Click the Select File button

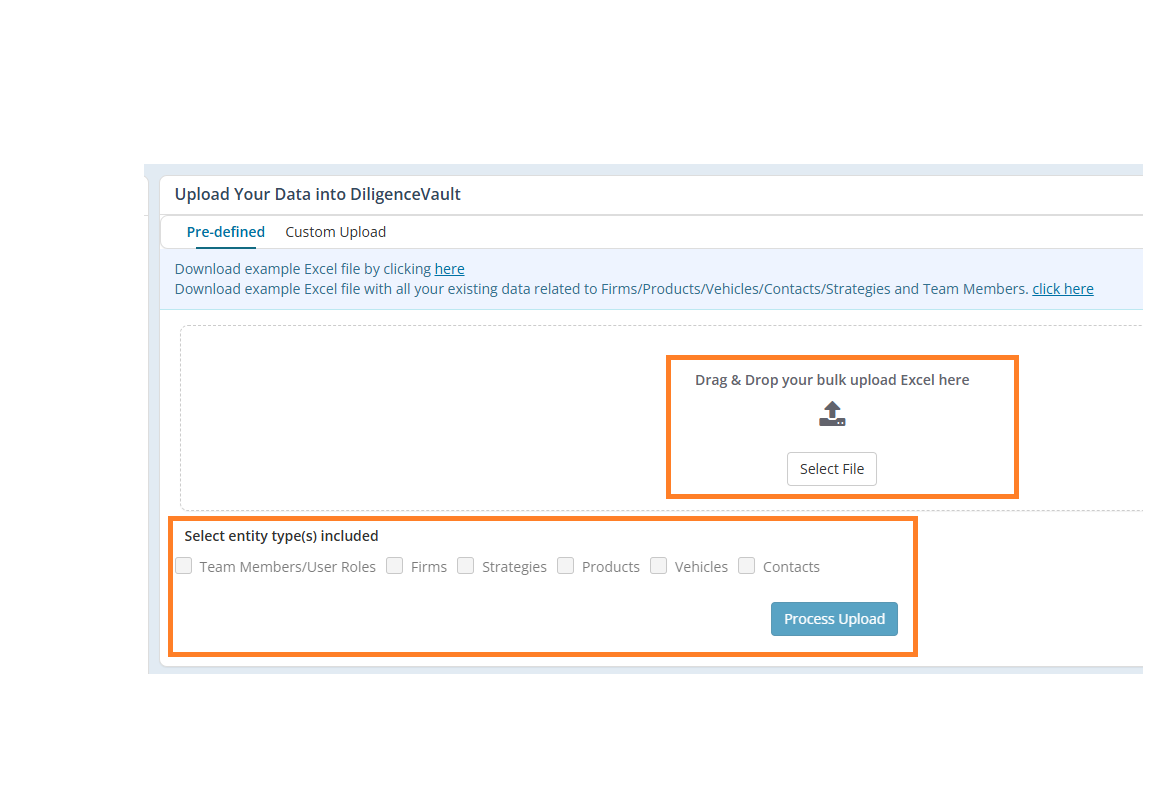[x=832, y=469]
